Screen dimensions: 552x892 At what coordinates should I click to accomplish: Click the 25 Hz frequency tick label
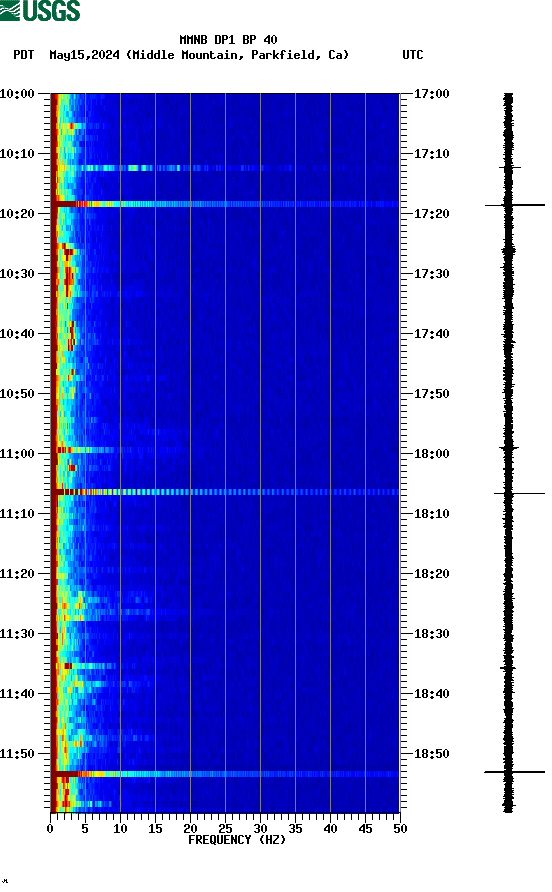tap(225, 829)
